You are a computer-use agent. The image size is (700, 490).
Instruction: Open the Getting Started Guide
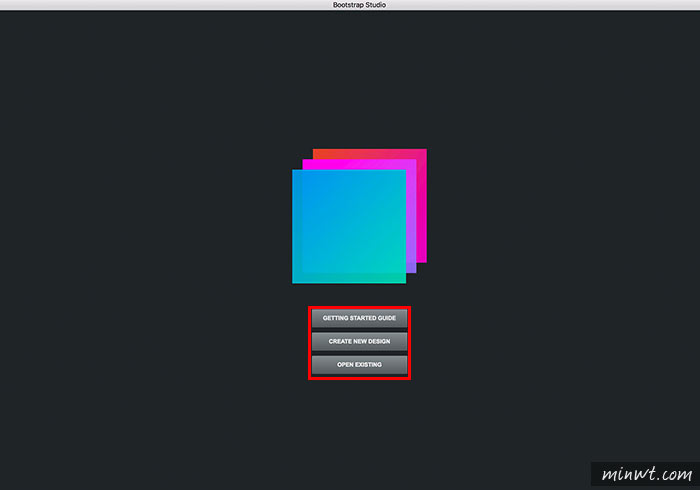pos(359,318)
